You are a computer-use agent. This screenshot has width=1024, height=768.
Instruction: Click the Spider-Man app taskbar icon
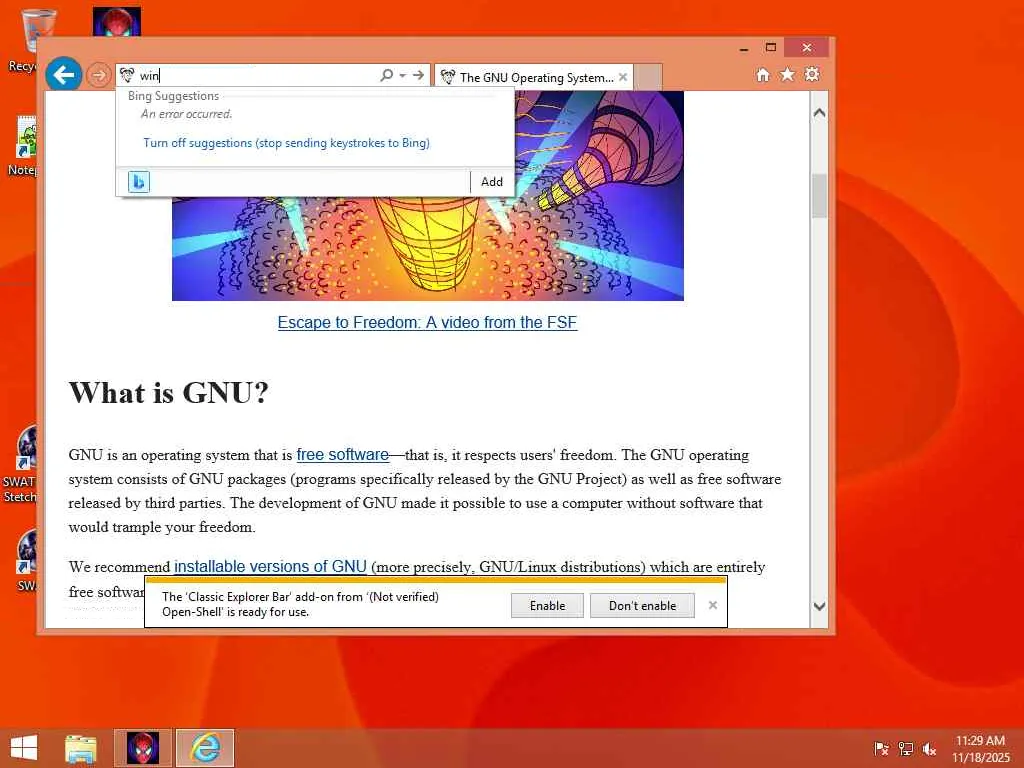tap(143, 748)
